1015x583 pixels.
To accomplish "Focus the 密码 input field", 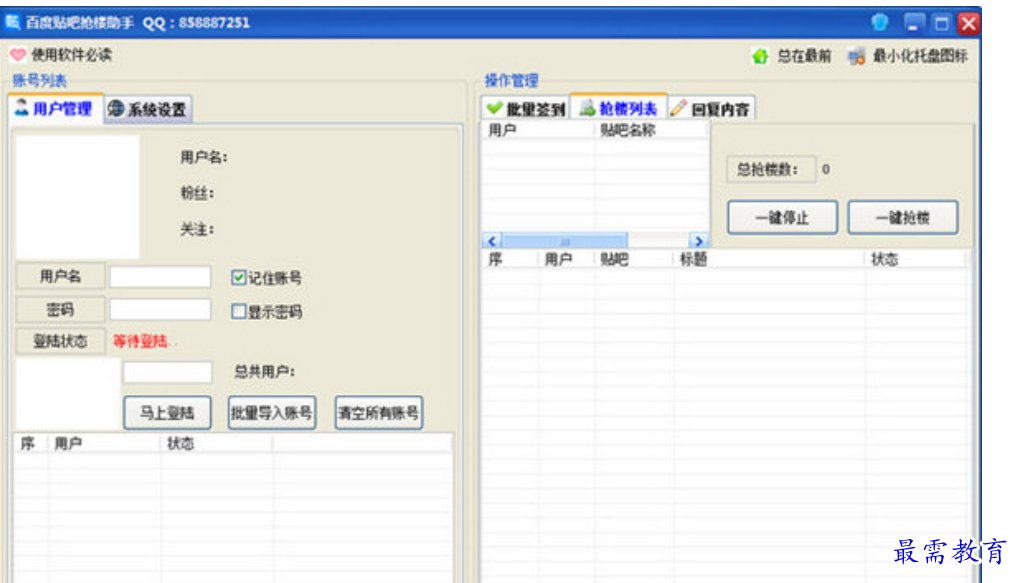I will pyautogui.click(x=160, y=310).
